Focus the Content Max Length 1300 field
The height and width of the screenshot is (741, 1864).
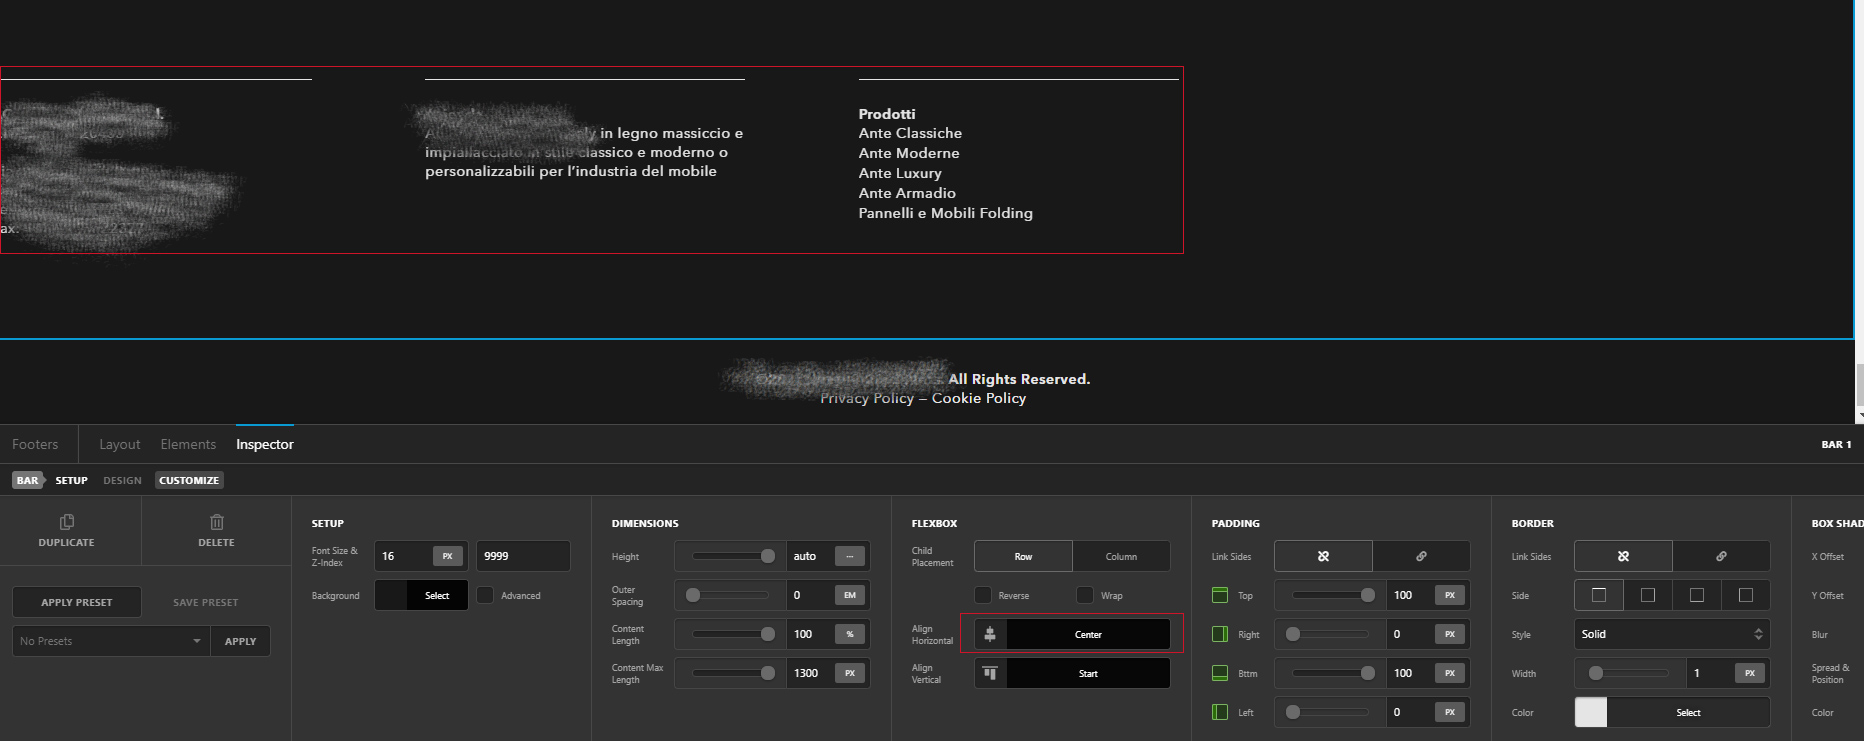[x=810, y=673]
